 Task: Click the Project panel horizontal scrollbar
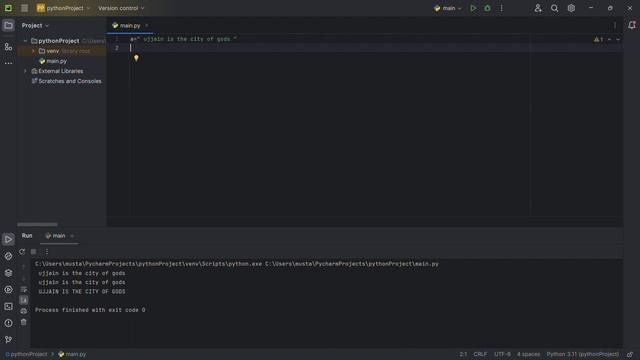point(37,224)
